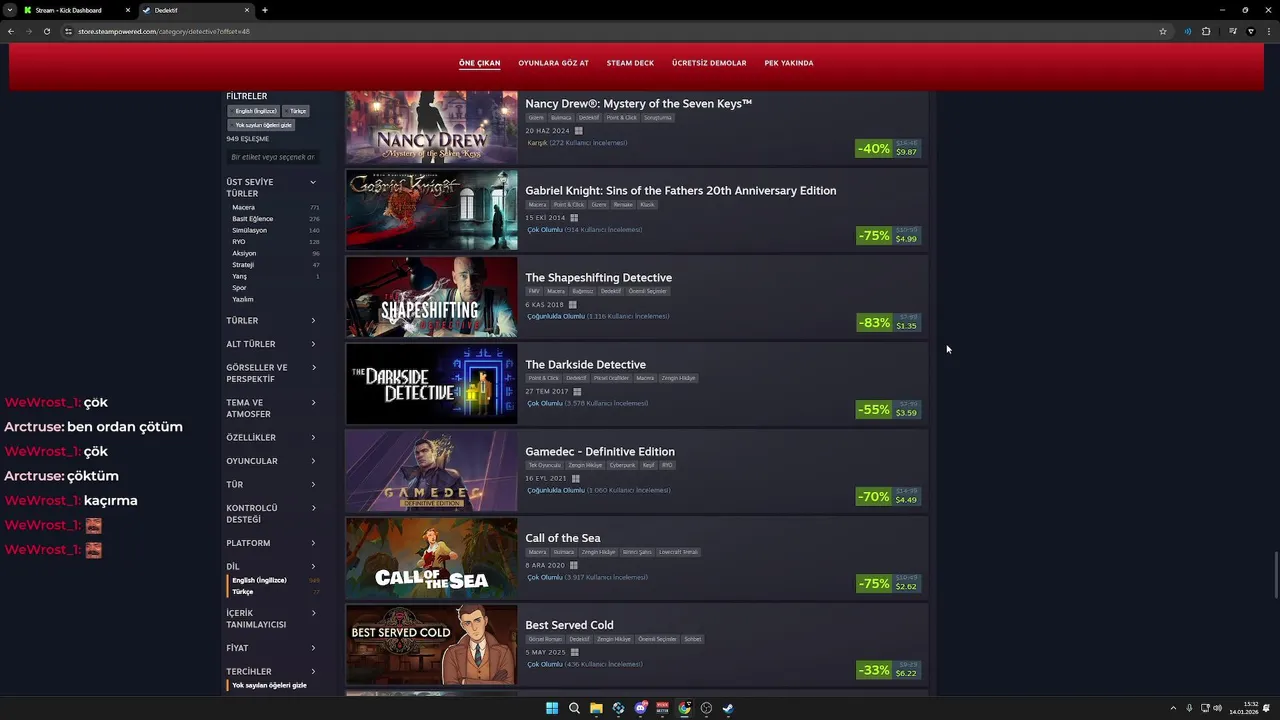Click the Windows icon beside Gamedec's release date
Image resolution: width=1280 pixels, height=720 pixels.
tap(575, 478)
